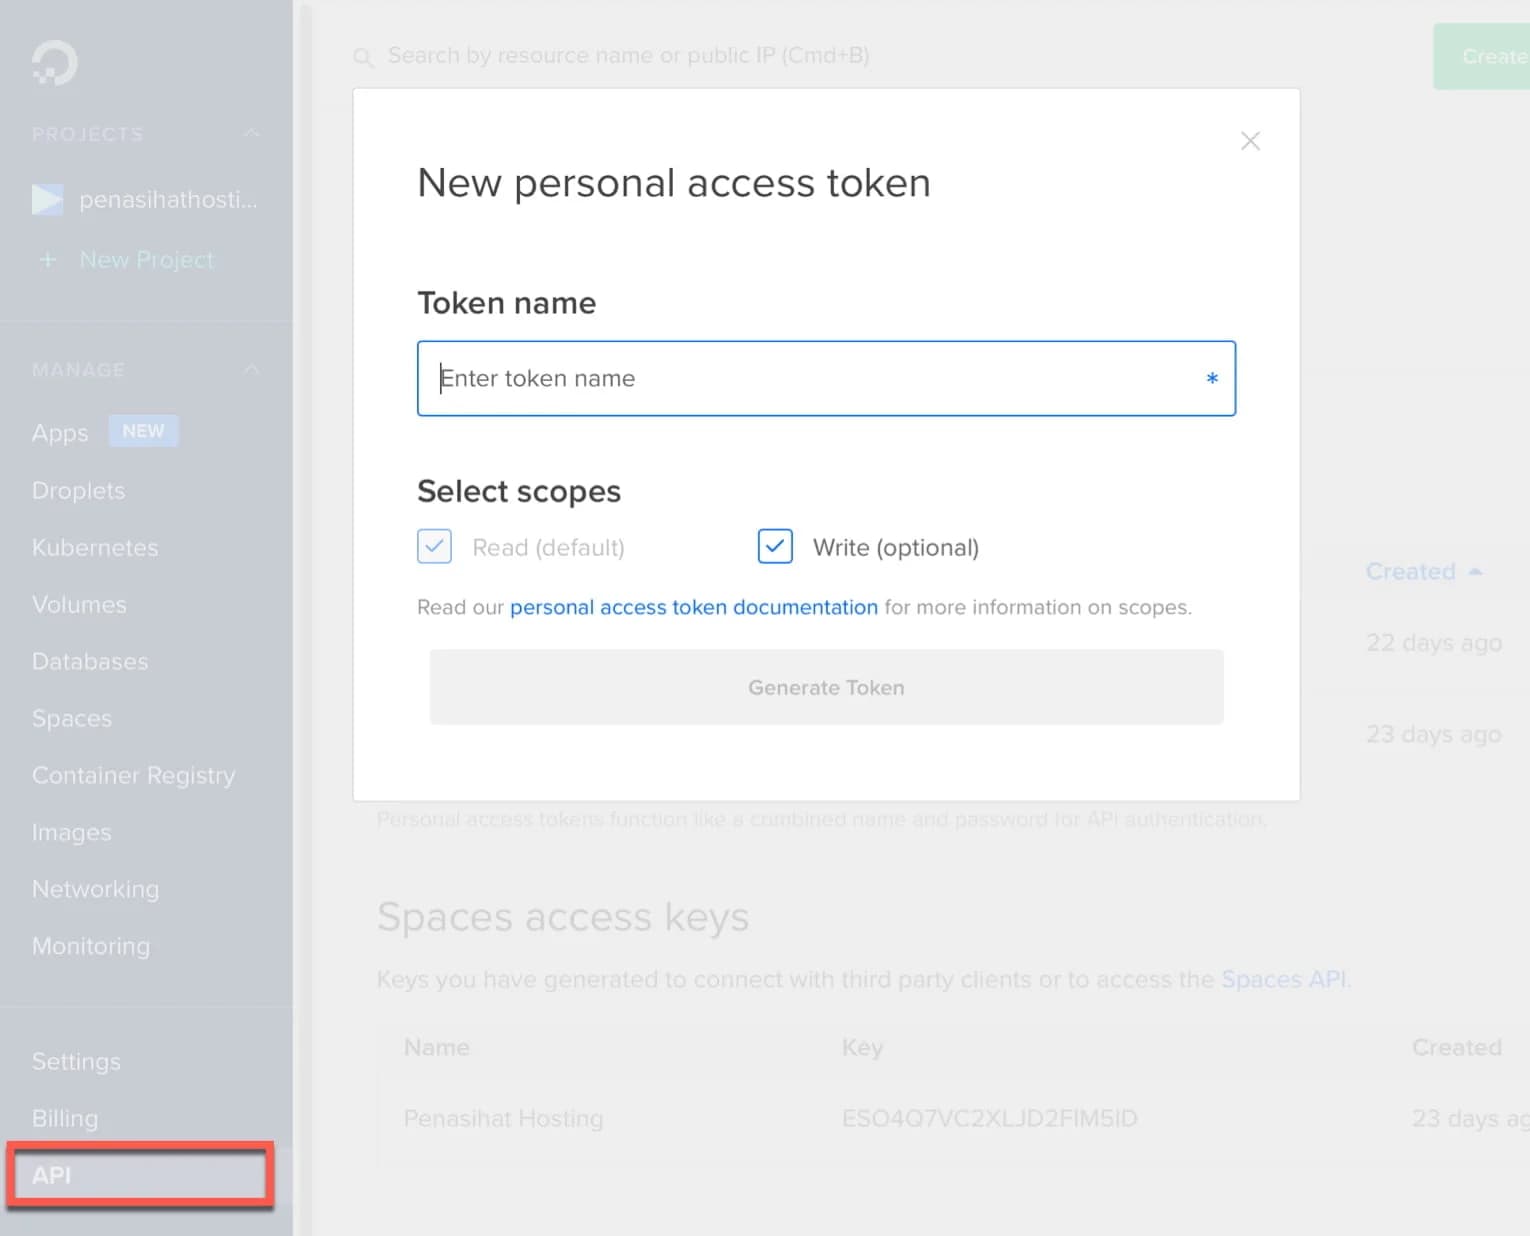
Task: Collapse the Manage section chevron
Action: coord(251,370)
